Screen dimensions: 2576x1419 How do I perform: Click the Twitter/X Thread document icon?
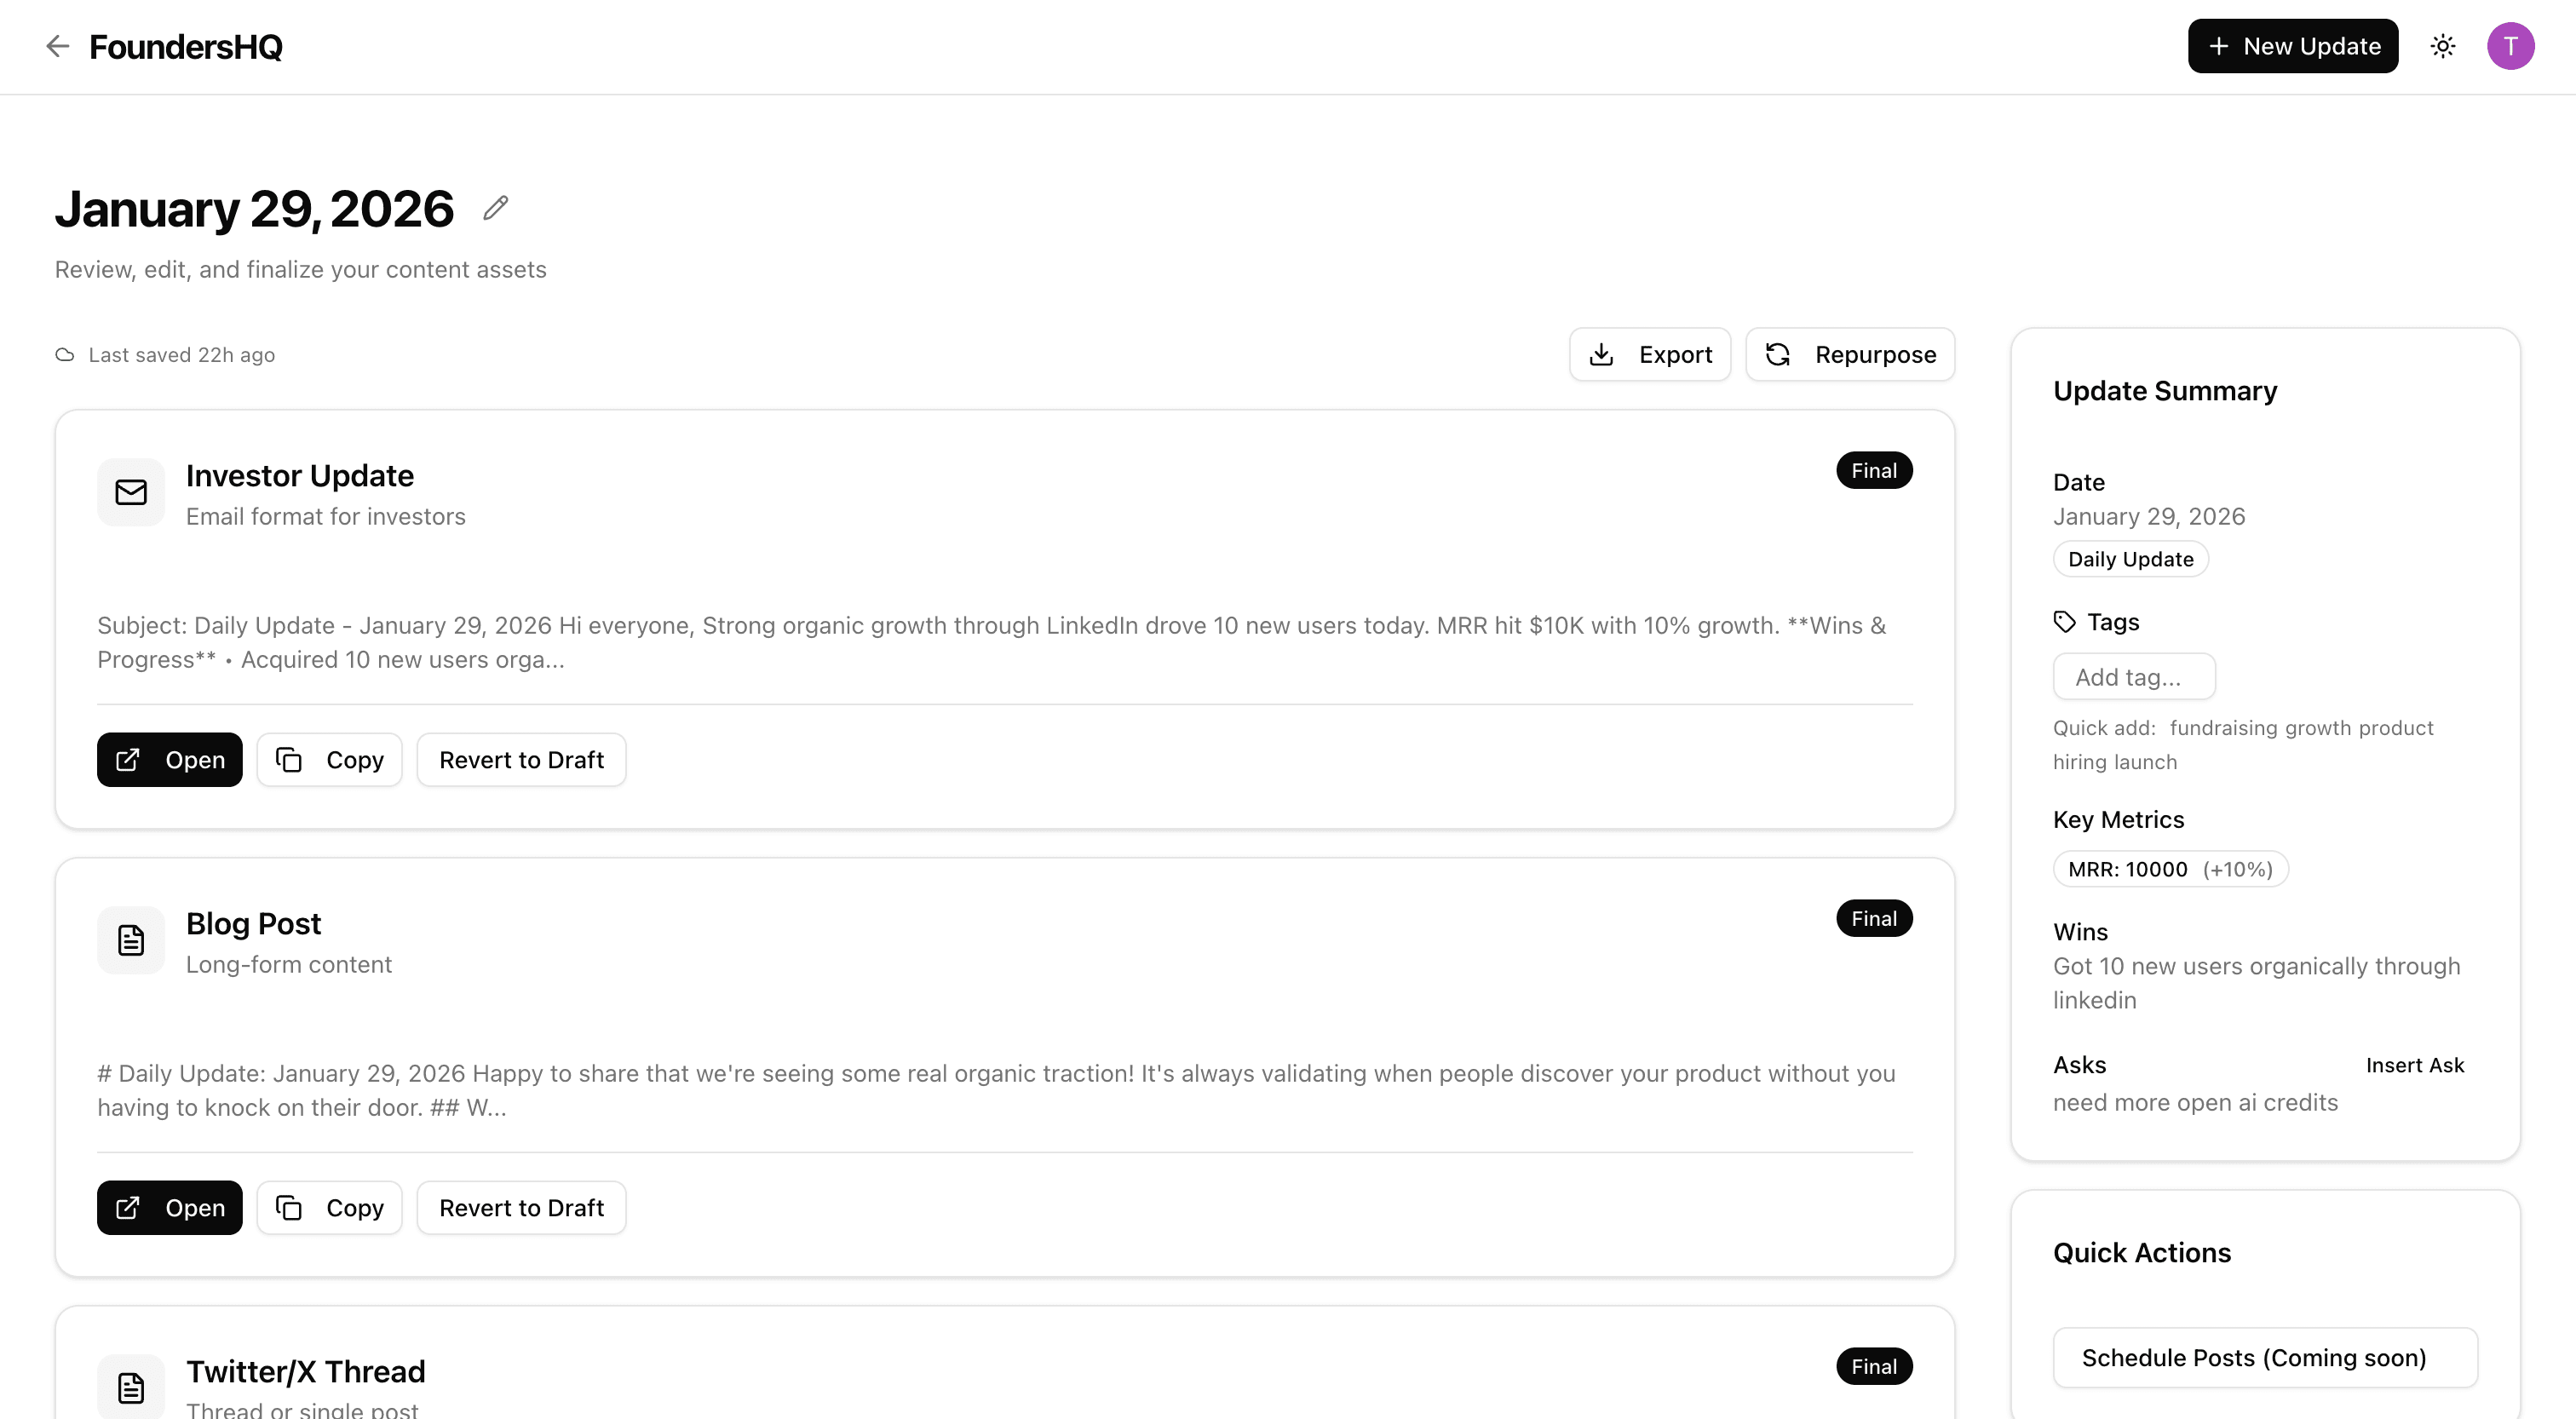(130, 1387)
